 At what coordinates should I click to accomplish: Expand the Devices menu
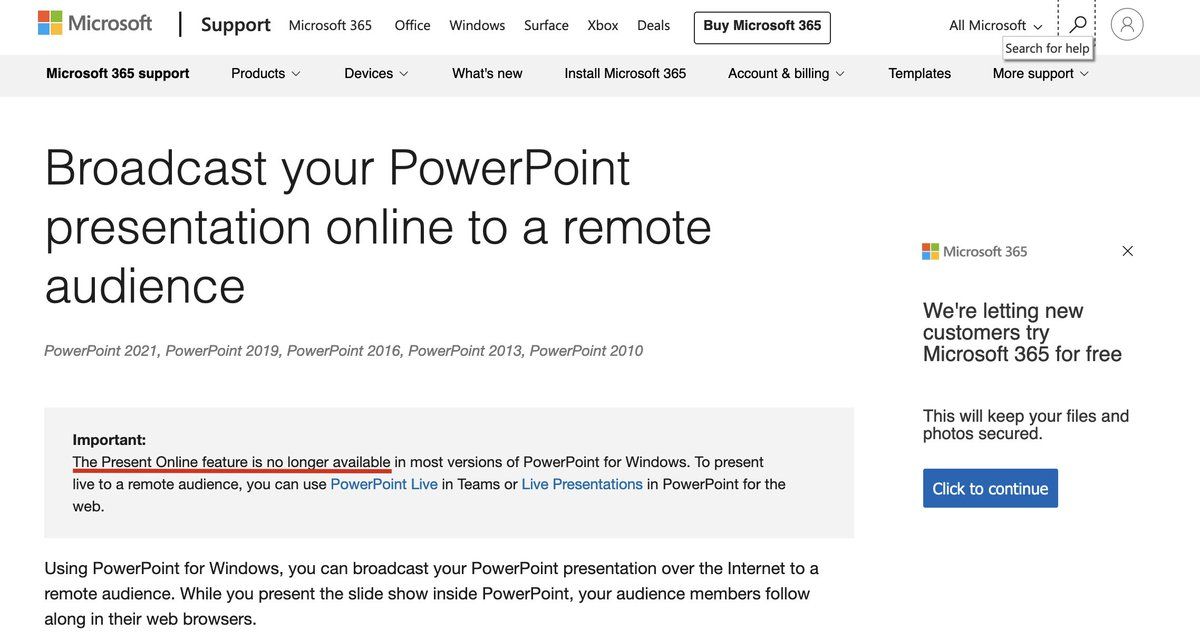pos(377,73)
